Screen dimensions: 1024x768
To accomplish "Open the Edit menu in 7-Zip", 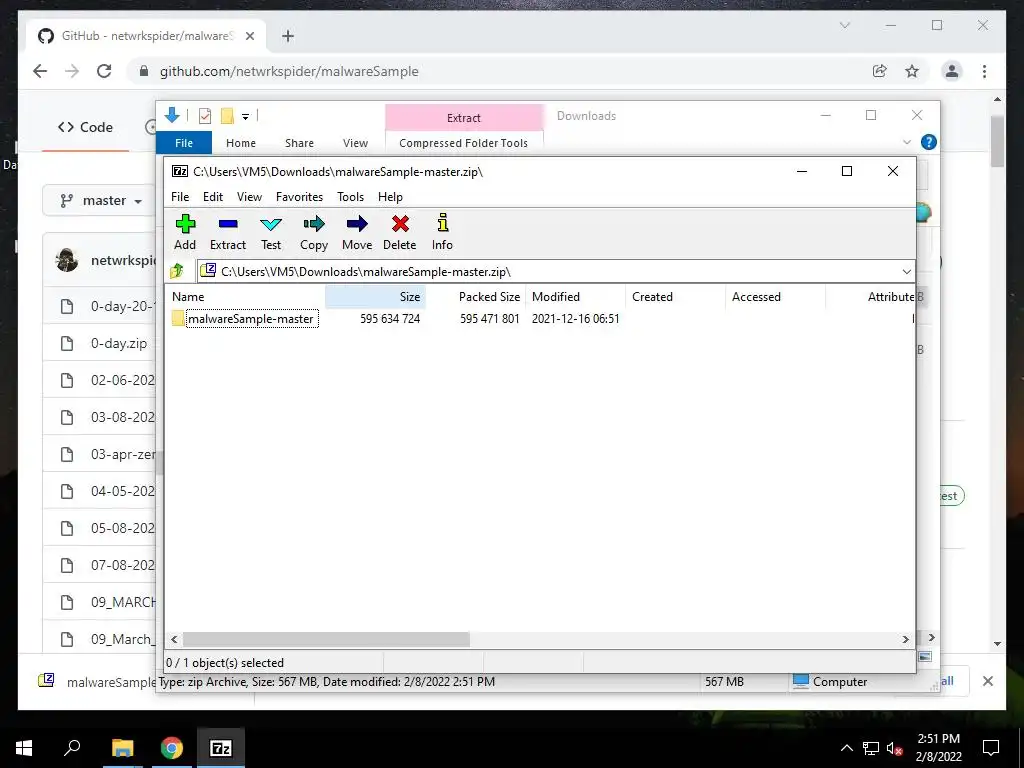I will pos(213,197).
